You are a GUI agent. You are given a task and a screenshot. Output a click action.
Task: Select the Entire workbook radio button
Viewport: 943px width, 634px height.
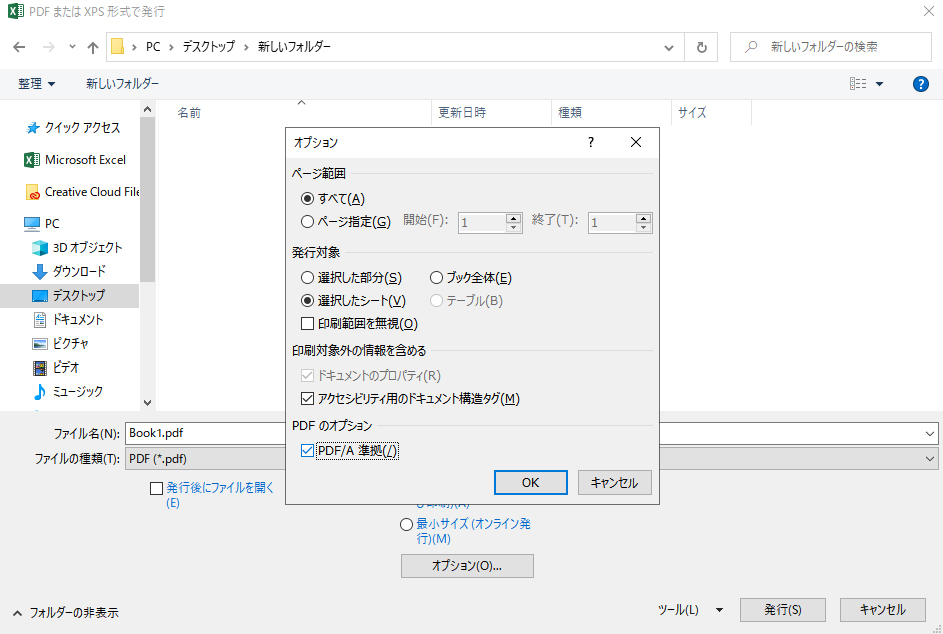437,278
